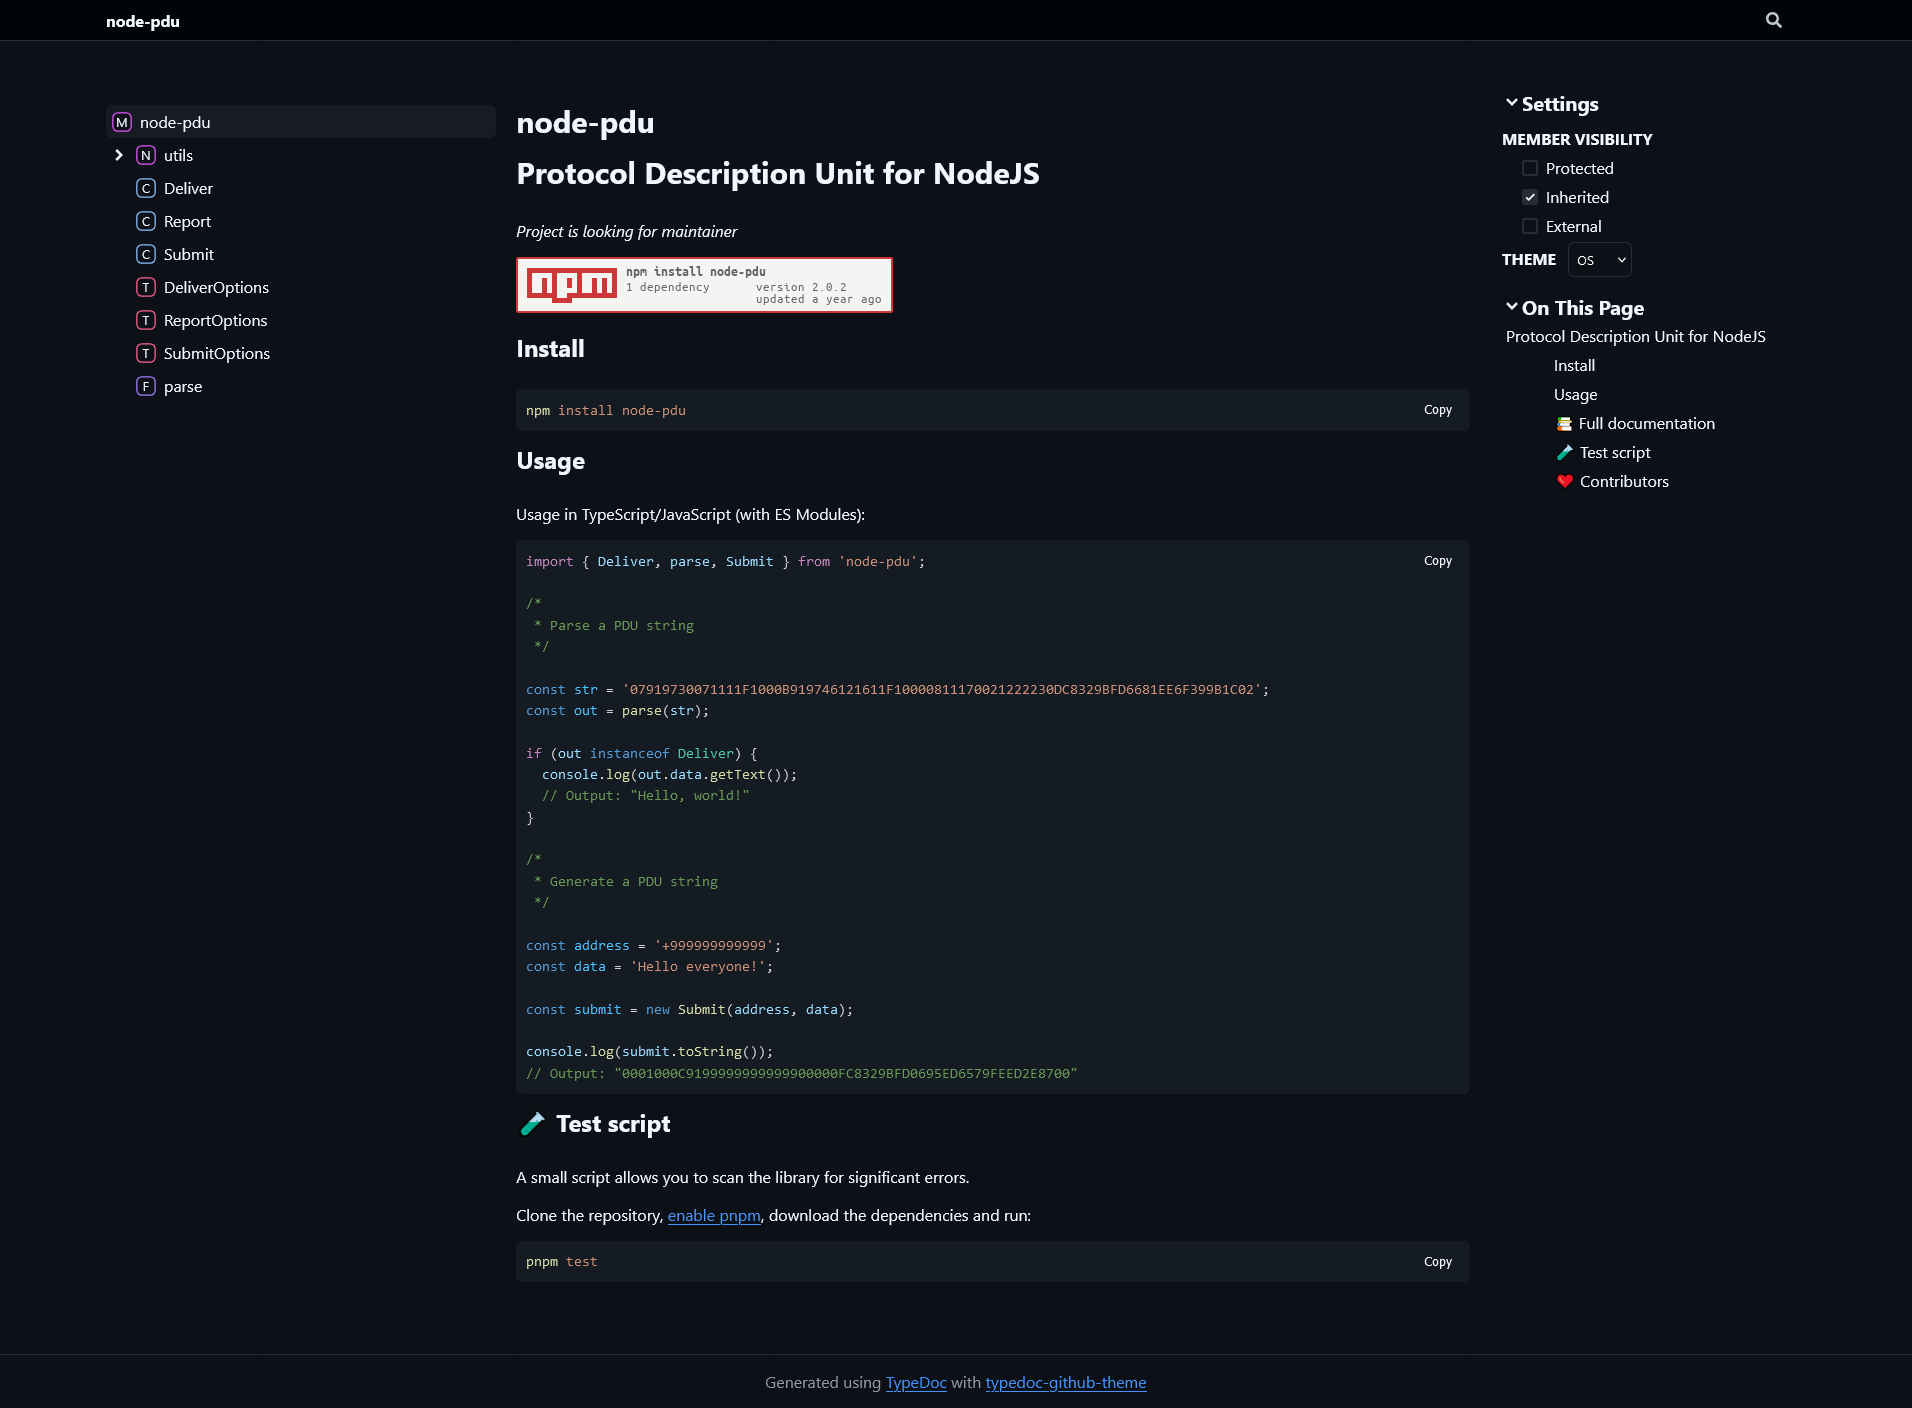Uncheck the Inherited visibility checkbox
The width and height of the screenshot is (1912, 1408).
(1530, 197)
